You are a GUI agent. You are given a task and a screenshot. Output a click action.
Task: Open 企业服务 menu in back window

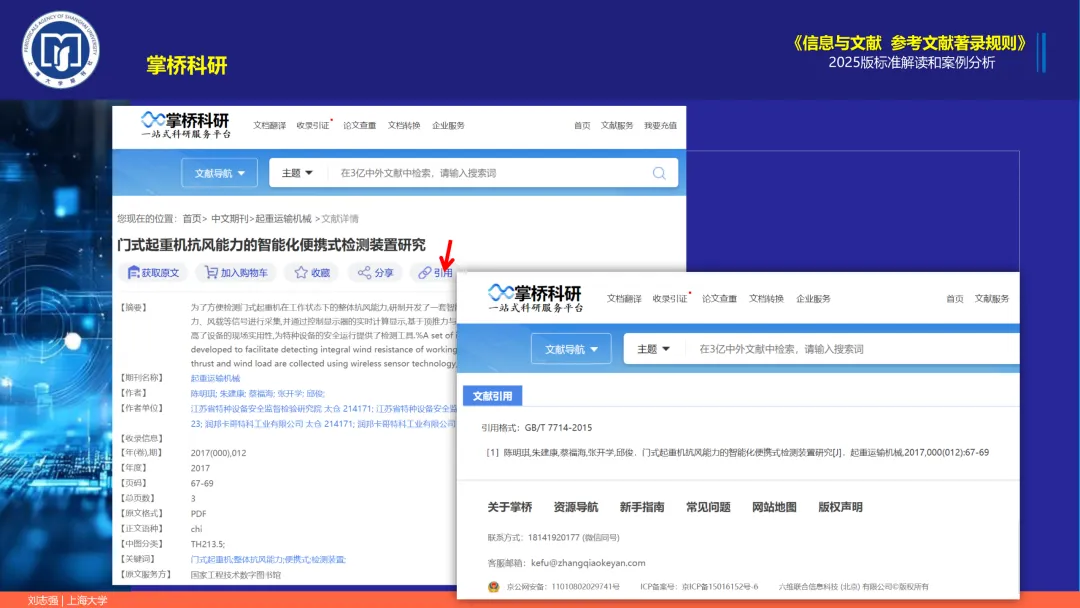[x=448, y=125]
